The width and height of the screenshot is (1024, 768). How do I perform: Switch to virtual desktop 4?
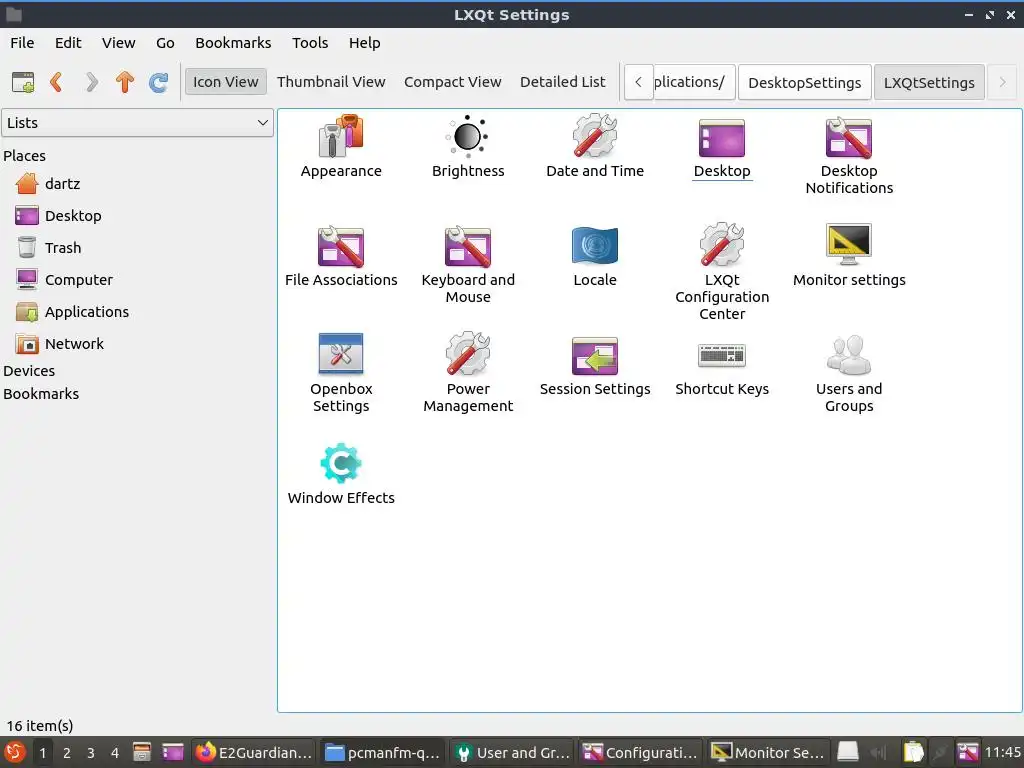pos(115,753)
